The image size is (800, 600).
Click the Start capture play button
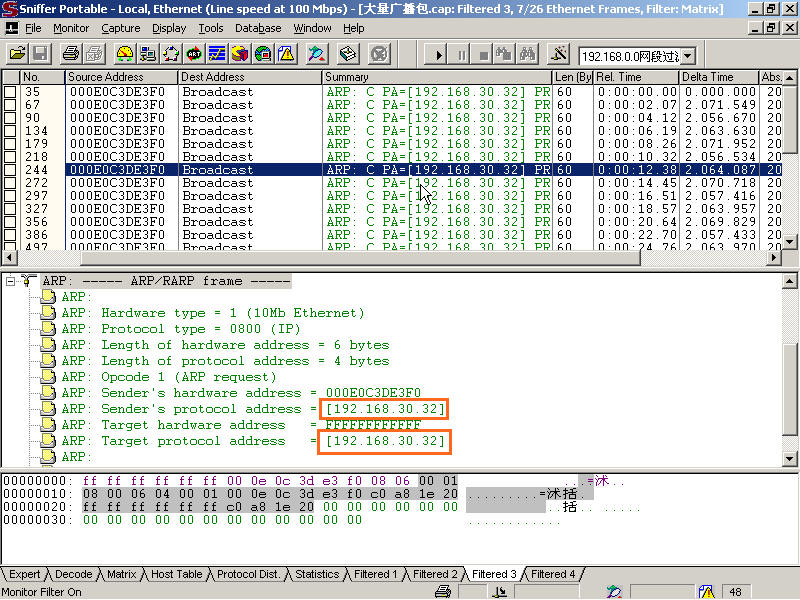click(437, 54)
